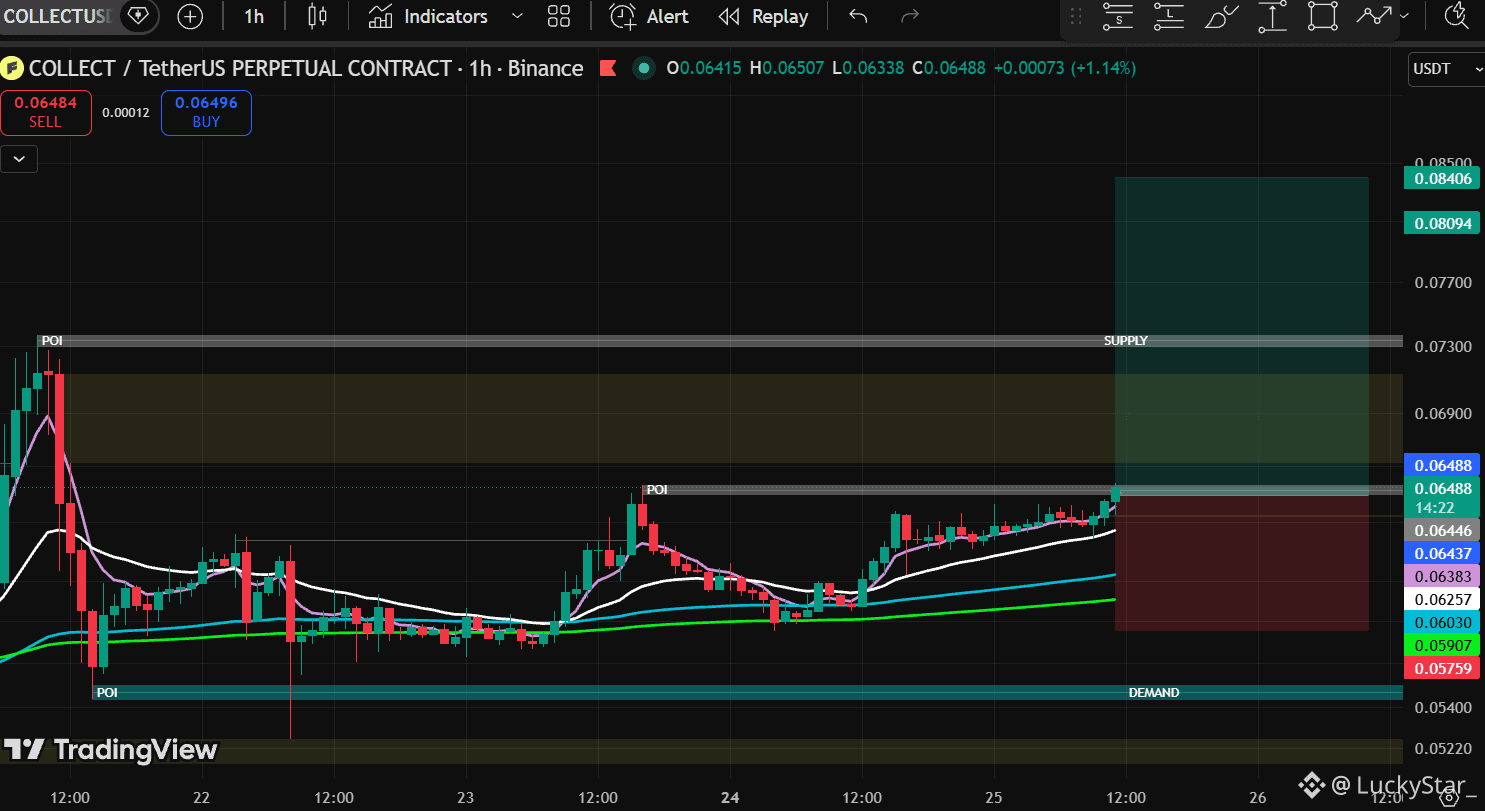This screenshot has width=1485, height=811.
Task: Click the POI label on the supply line
Action: coord(52,341)
